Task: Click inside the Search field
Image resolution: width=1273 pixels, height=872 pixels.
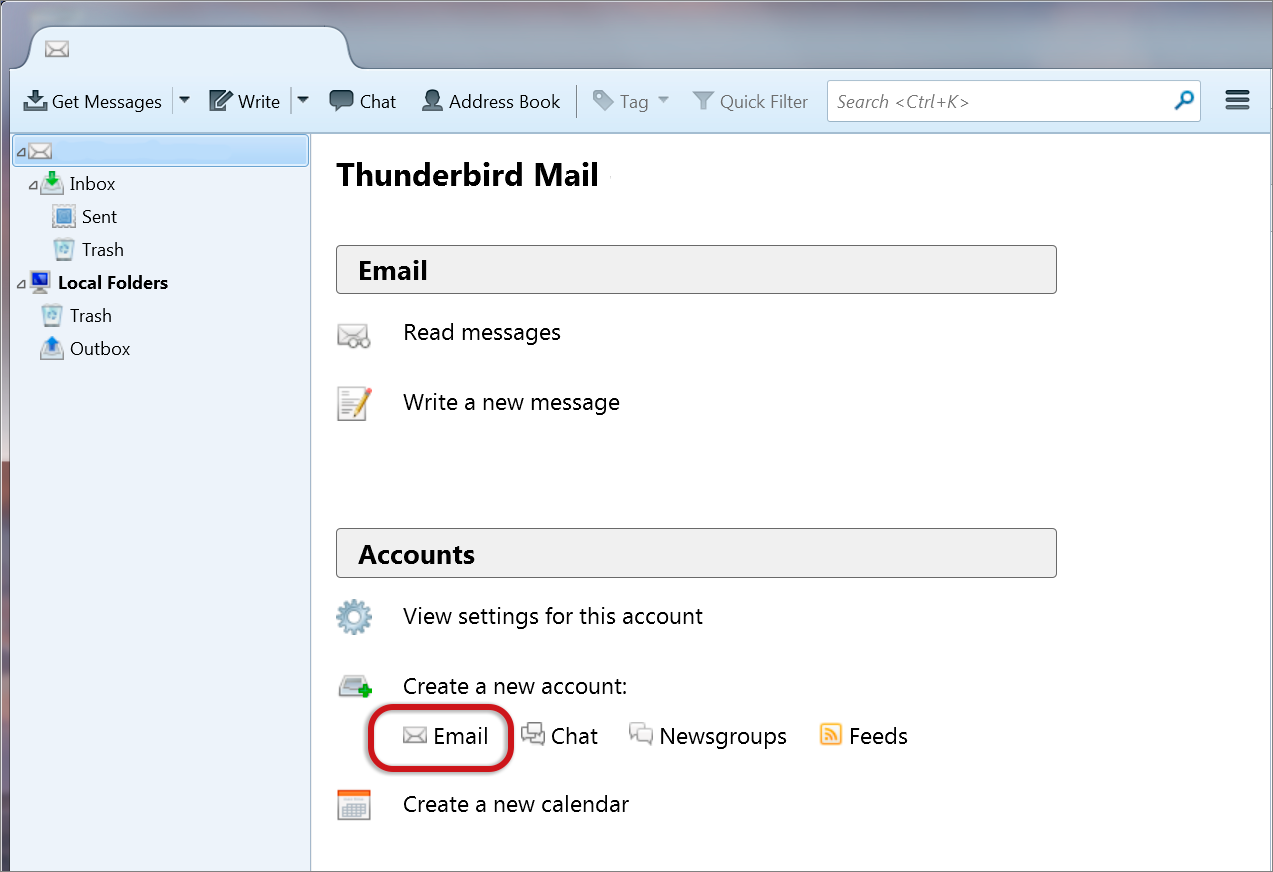Action: [1000, 100]
